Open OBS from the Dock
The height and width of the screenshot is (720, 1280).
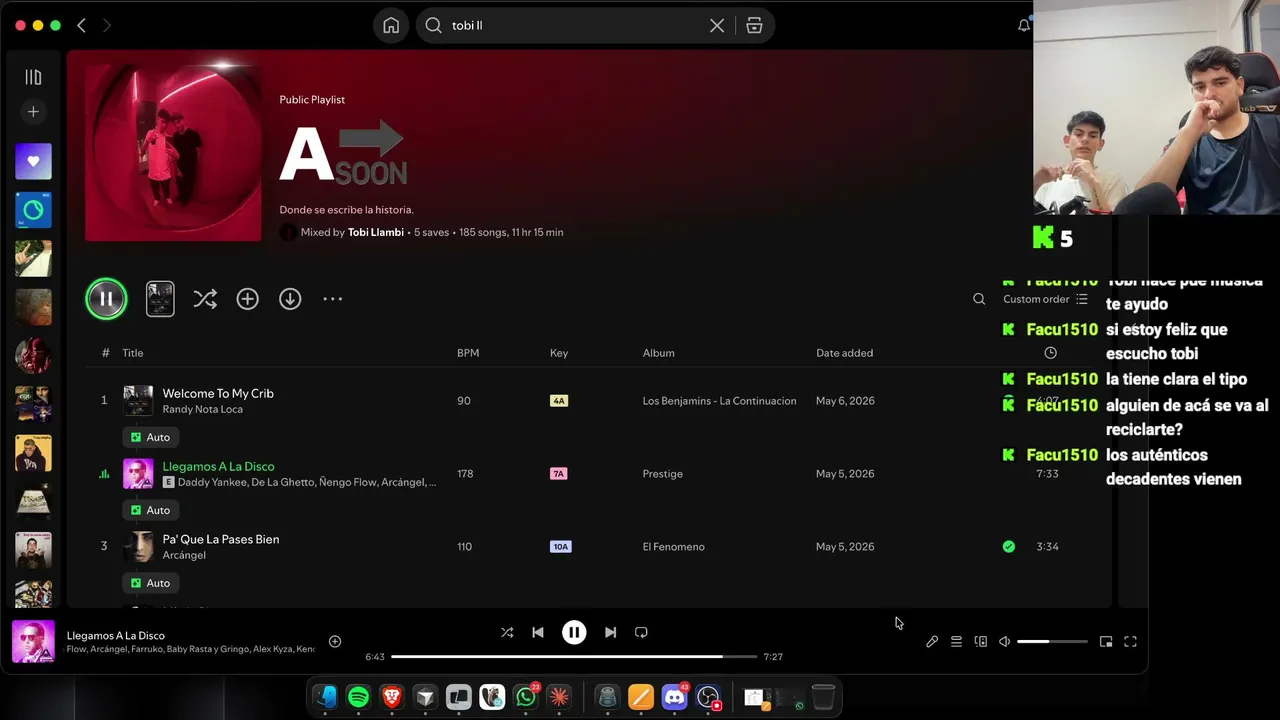709,697
